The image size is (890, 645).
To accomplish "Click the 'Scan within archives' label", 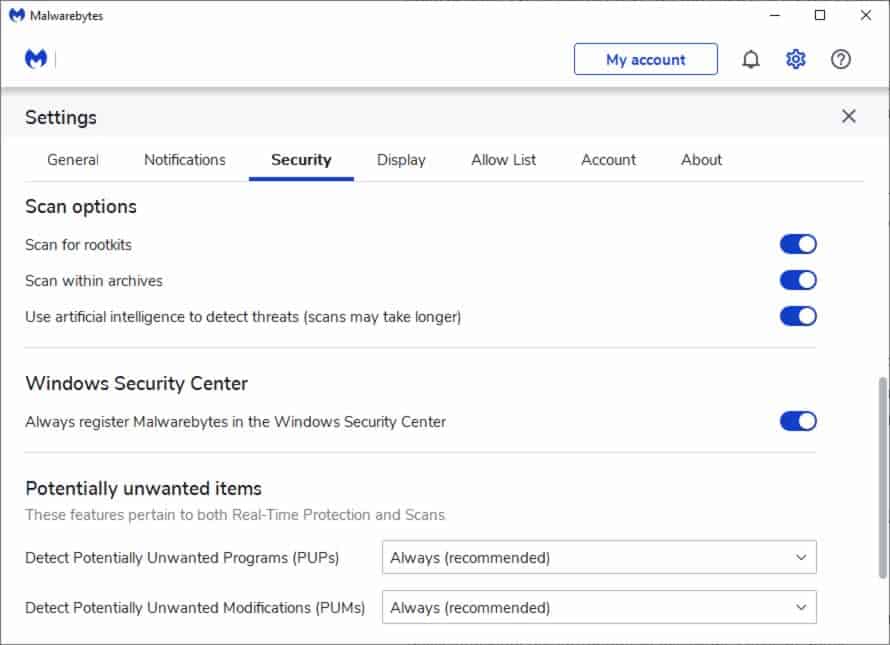I will click(94, 280).
